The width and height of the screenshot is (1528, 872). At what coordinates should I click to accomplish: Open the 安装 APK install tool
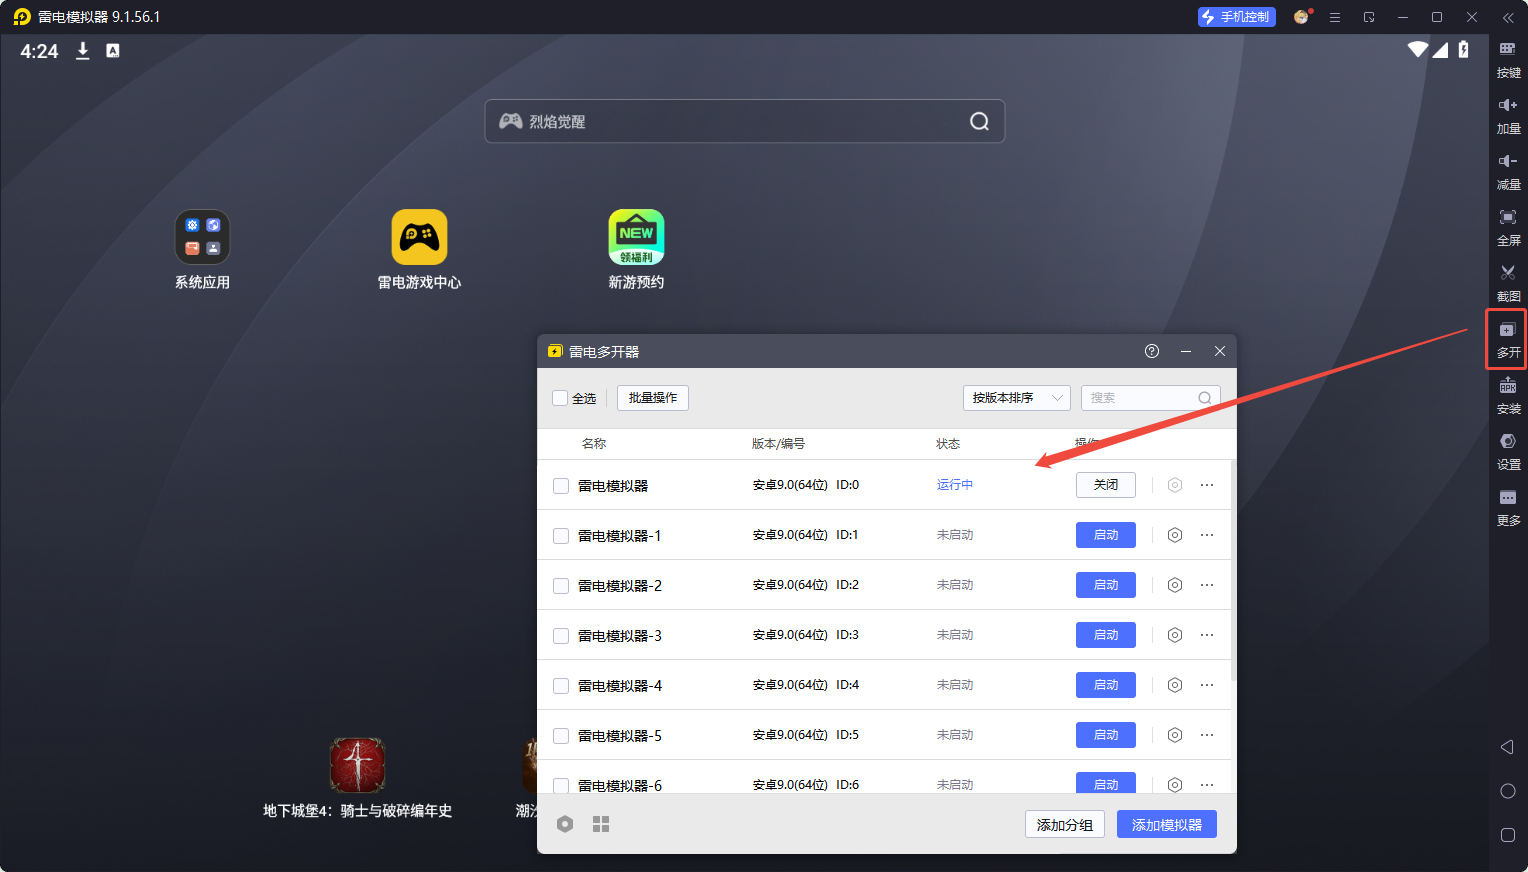pos(1508,396)
